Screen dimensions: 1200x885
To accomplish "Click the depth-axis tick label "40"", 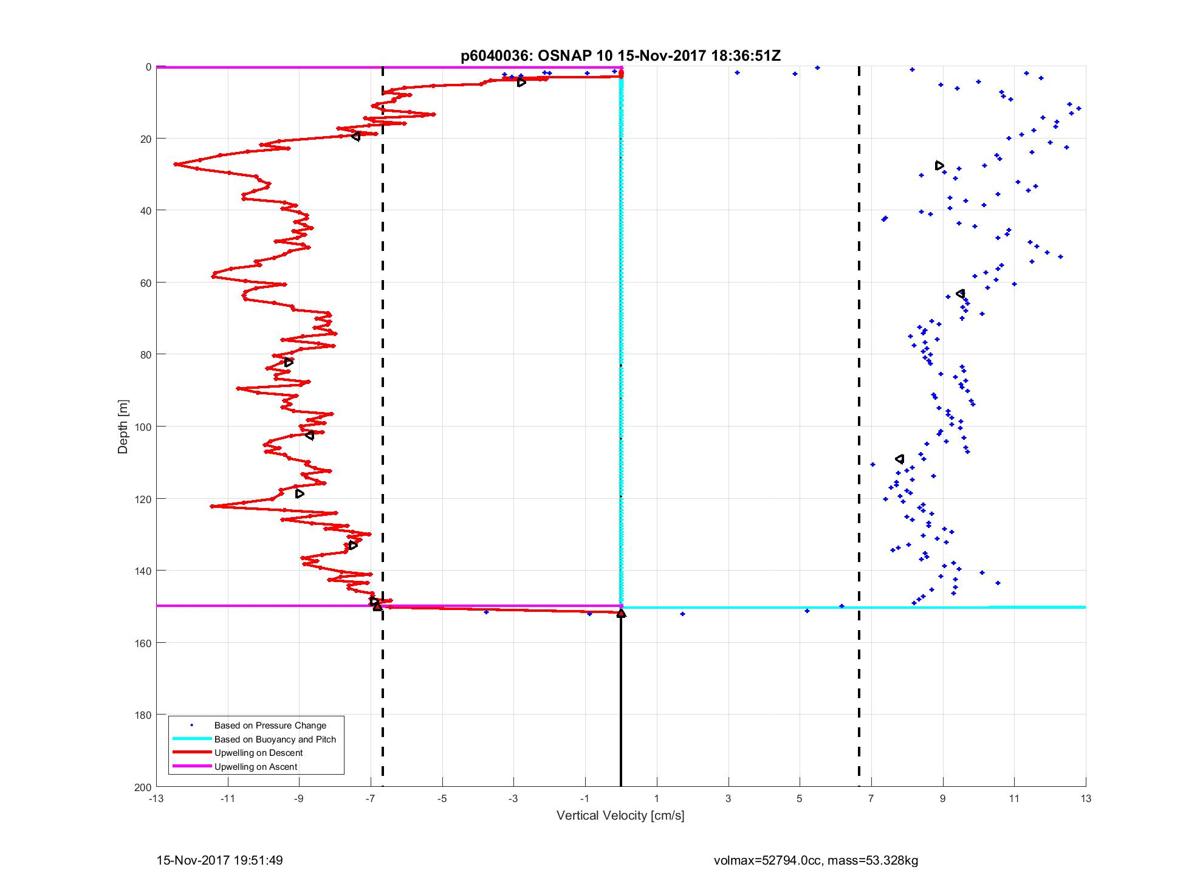I will [146, 211].
